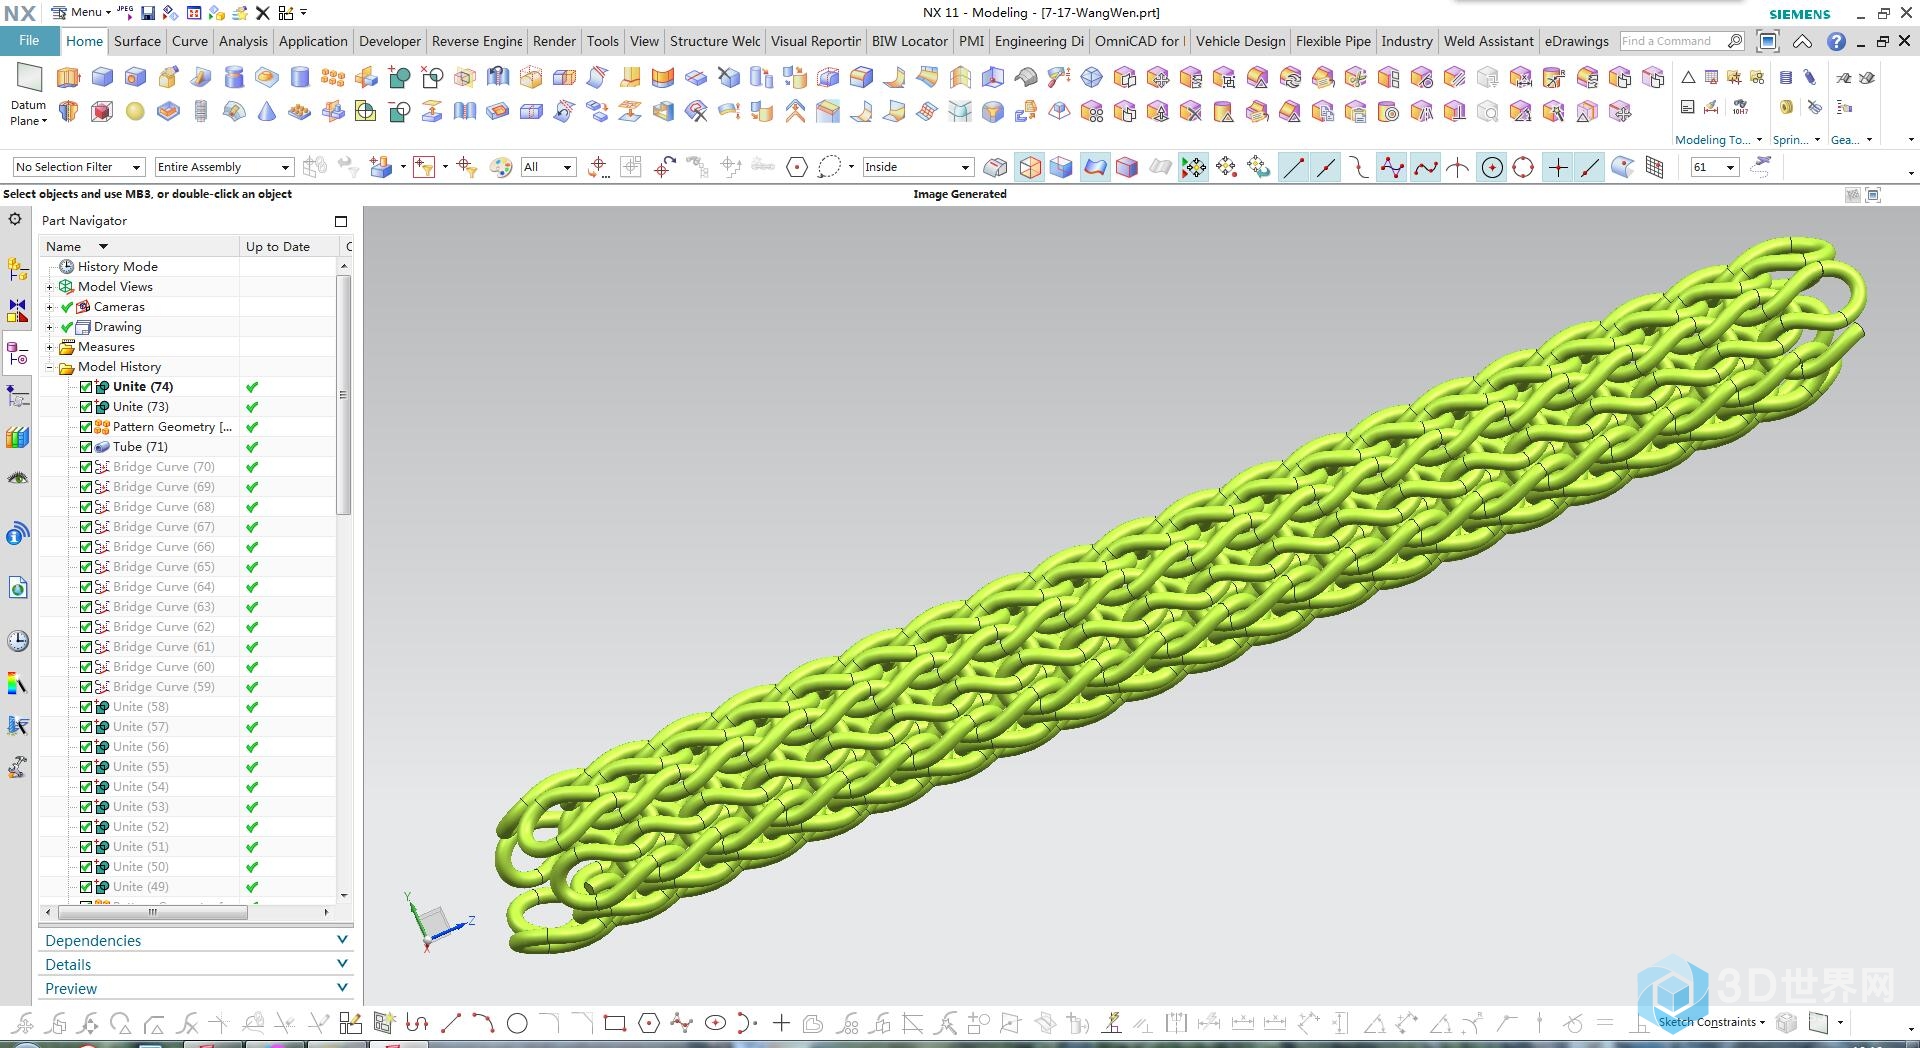Select the History Mode tree item

pyautogui.click(x=118, y=267)
